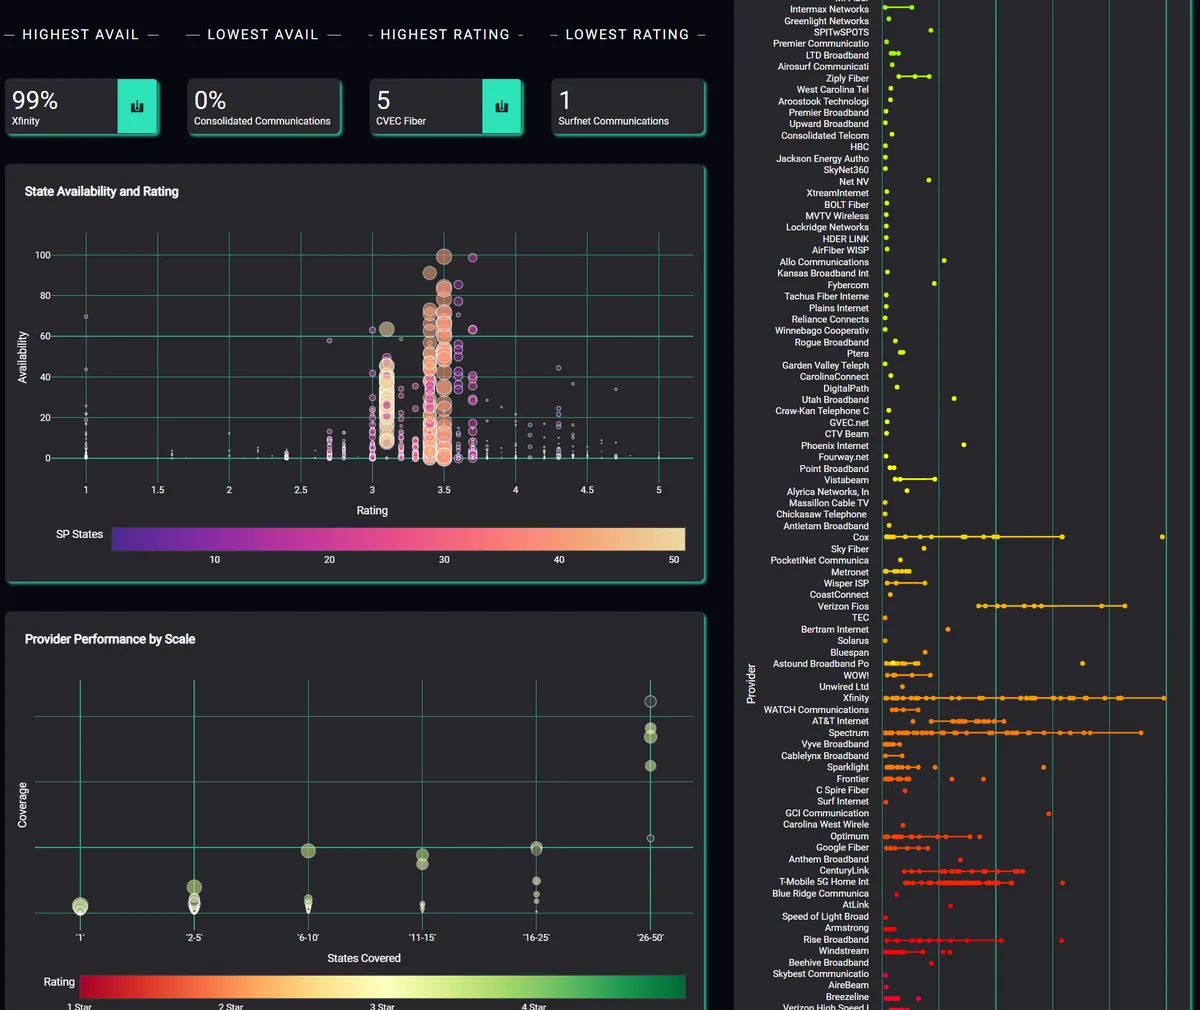1200x1010 pixels.
Task: Click the largest bubble at availability 100
Action: coord(444,257)
